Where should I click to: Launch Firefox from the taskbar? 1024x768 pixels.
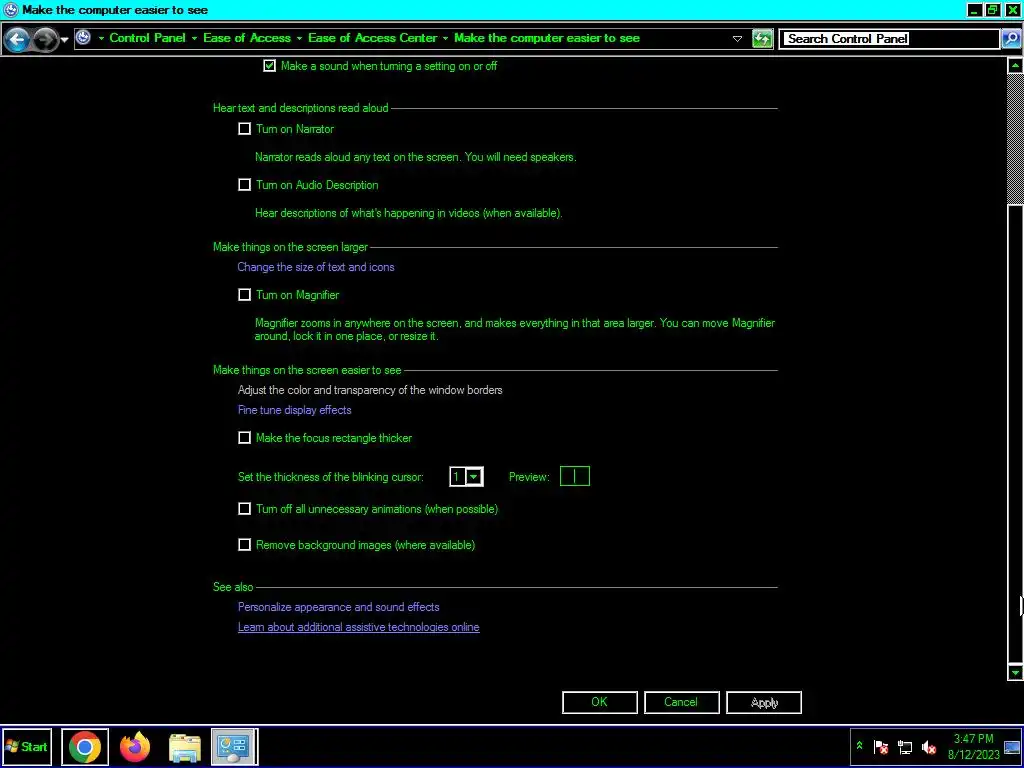click(135, 746)
